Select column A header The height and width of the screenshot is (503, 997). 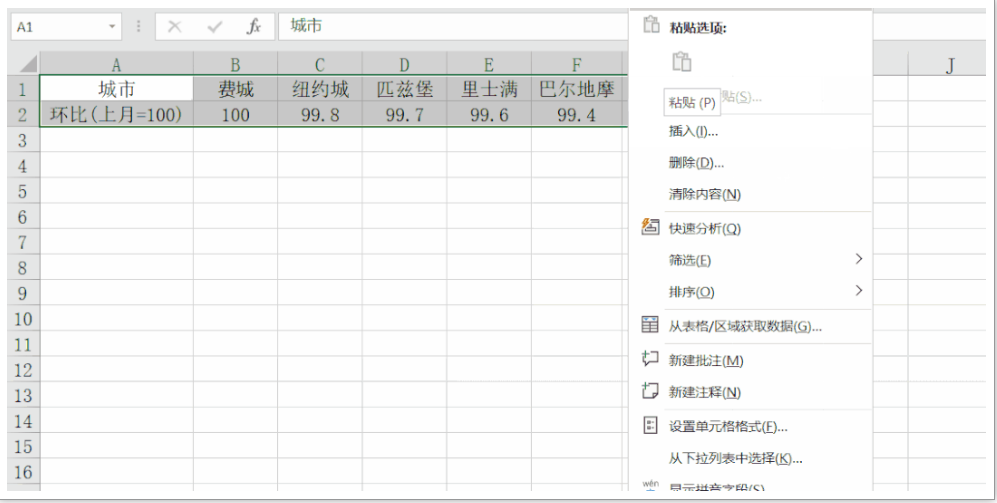tap(116, 64)
